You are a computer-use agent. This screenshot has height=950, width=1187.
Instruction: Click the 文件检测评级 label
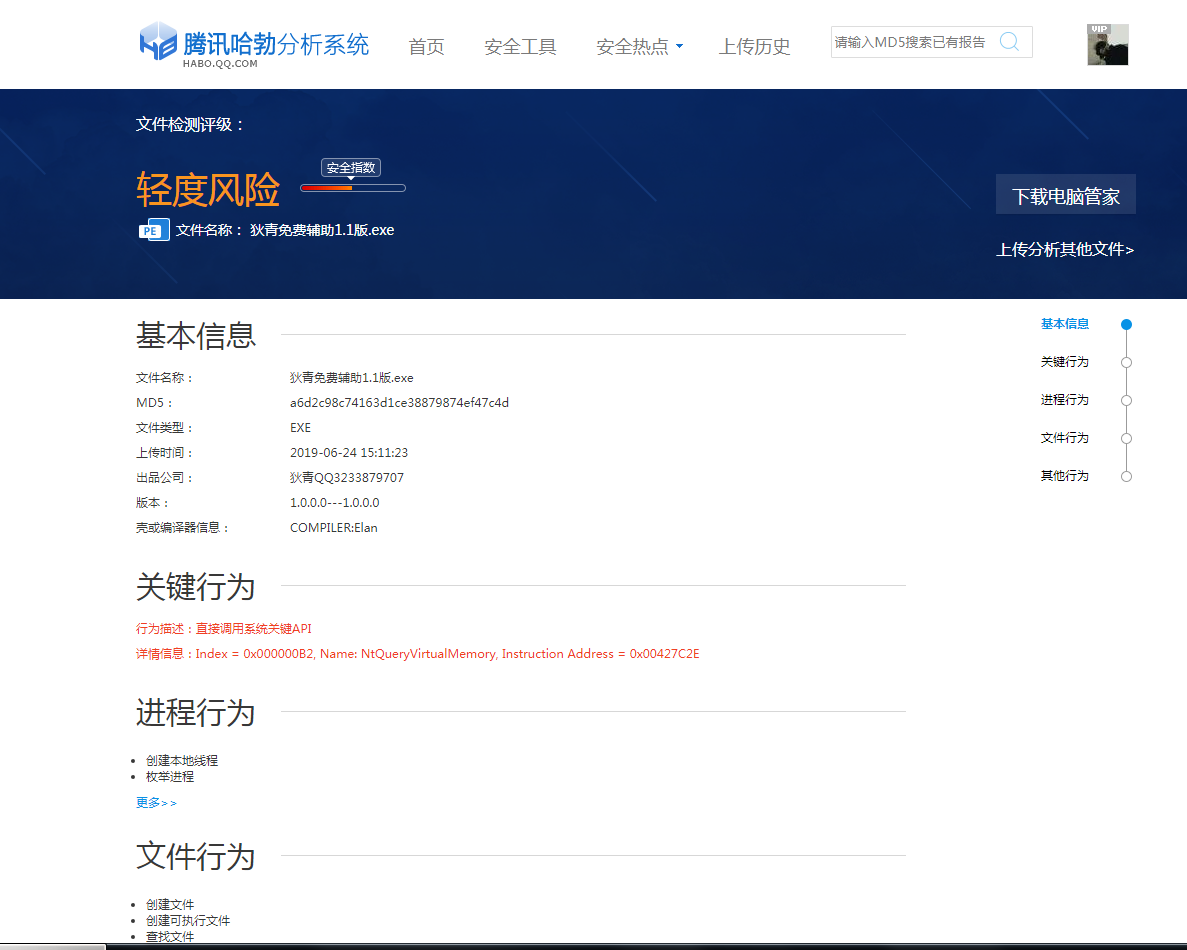(x=189, y=124)
